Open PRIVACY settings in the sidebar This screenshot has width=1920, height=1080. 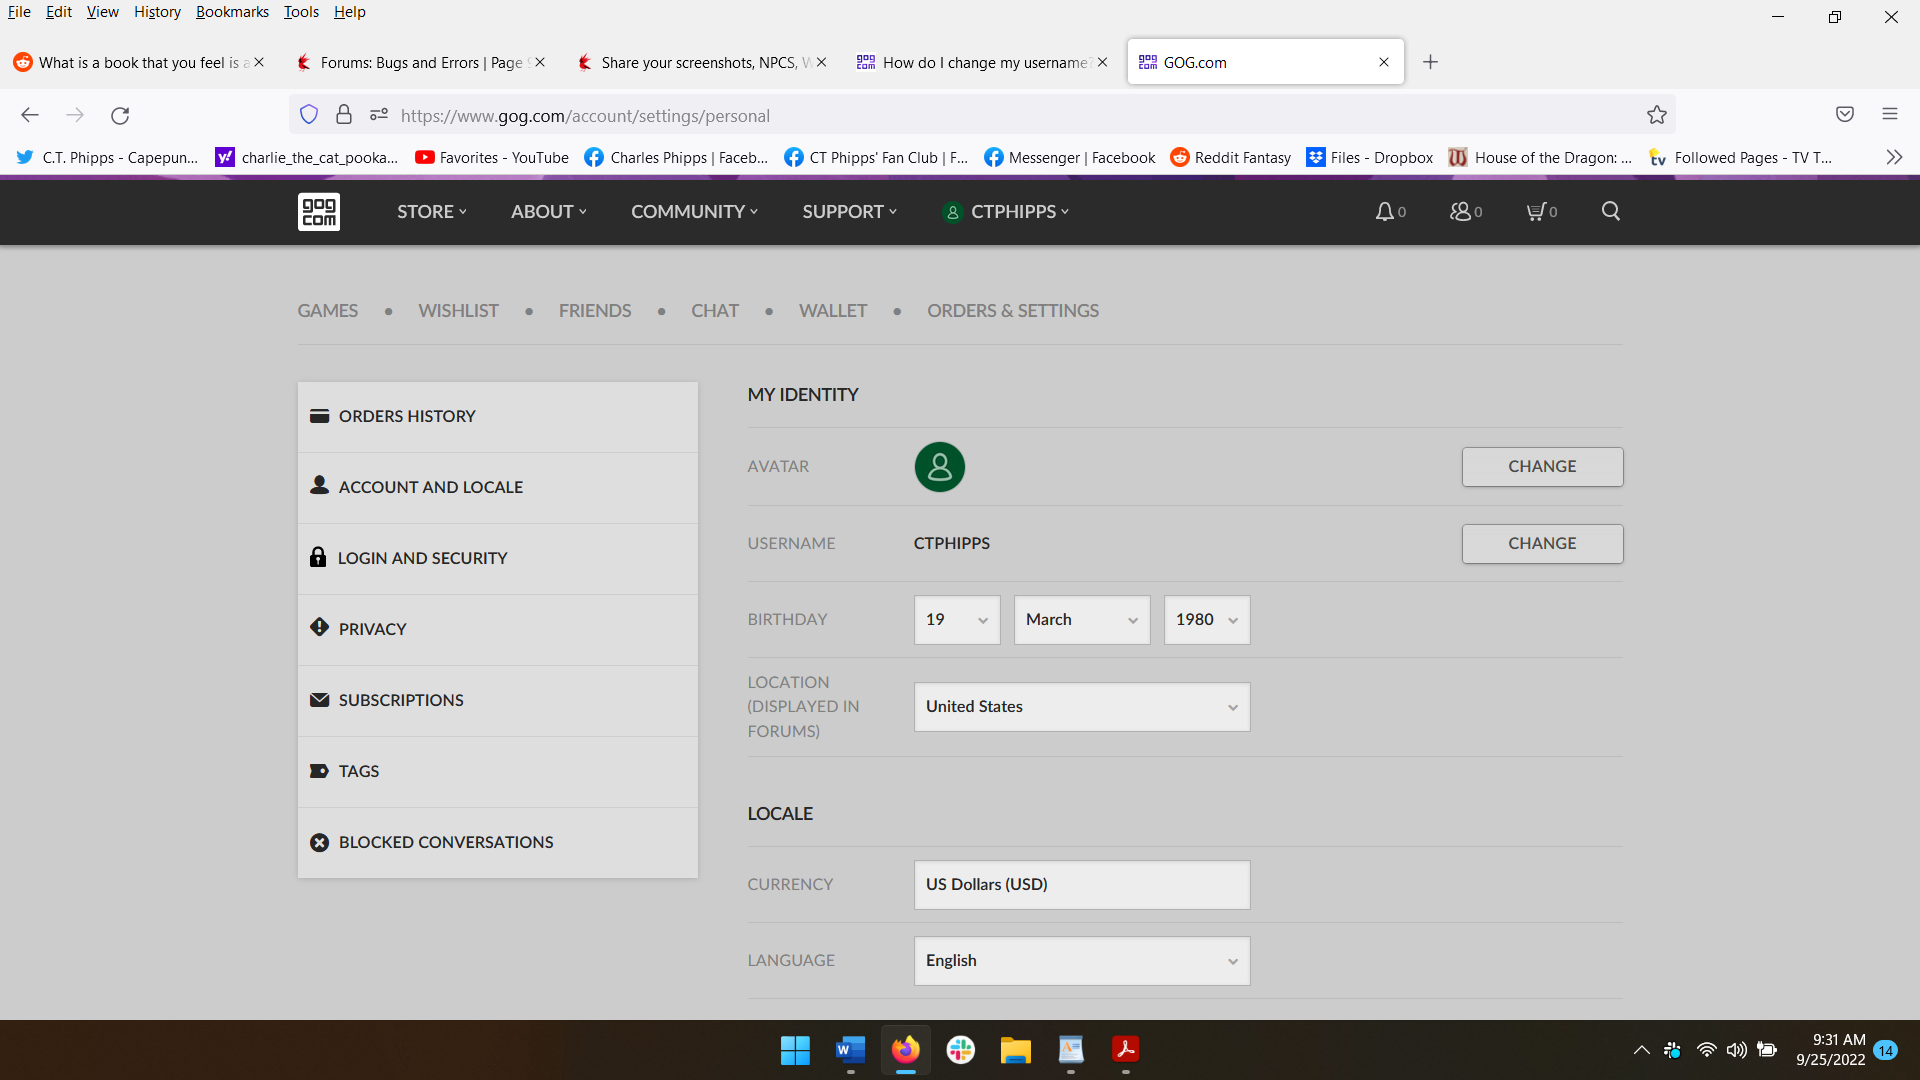[498, 630]
